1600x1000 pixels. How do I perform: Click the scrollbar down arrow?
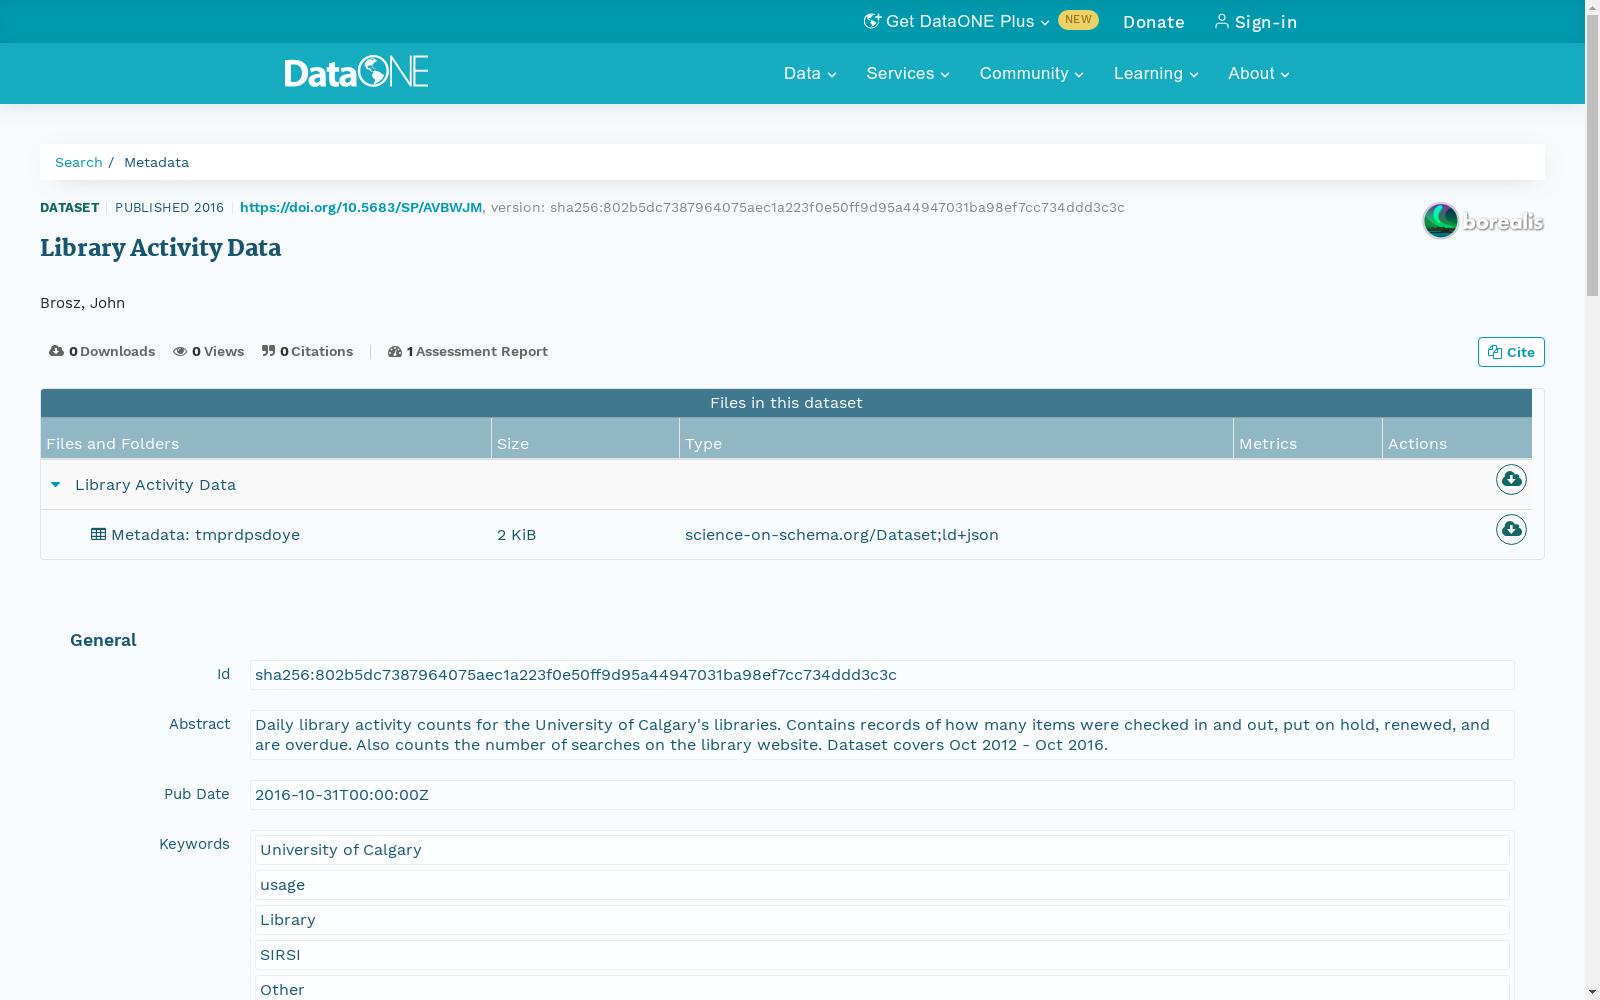click(x=1592, y=992)
